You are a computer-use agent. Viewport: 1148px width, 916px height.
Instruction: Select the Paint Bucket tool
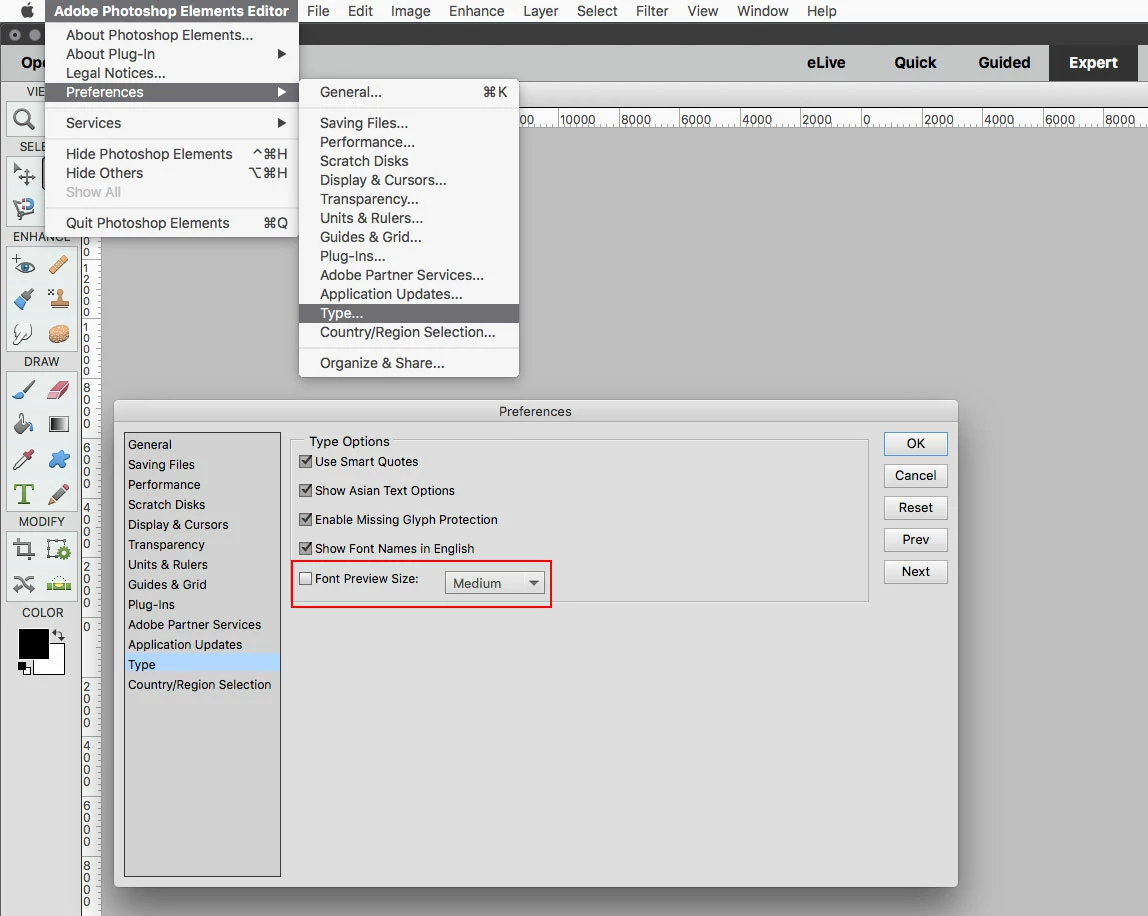[23, 424]
